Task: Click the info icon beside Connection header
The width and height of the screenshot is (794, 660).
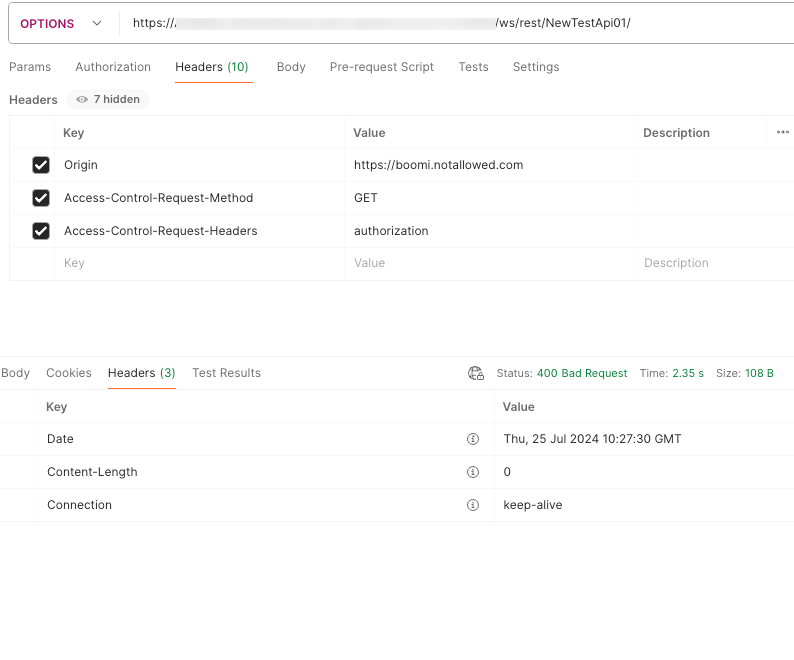Action: pos(473,505)
